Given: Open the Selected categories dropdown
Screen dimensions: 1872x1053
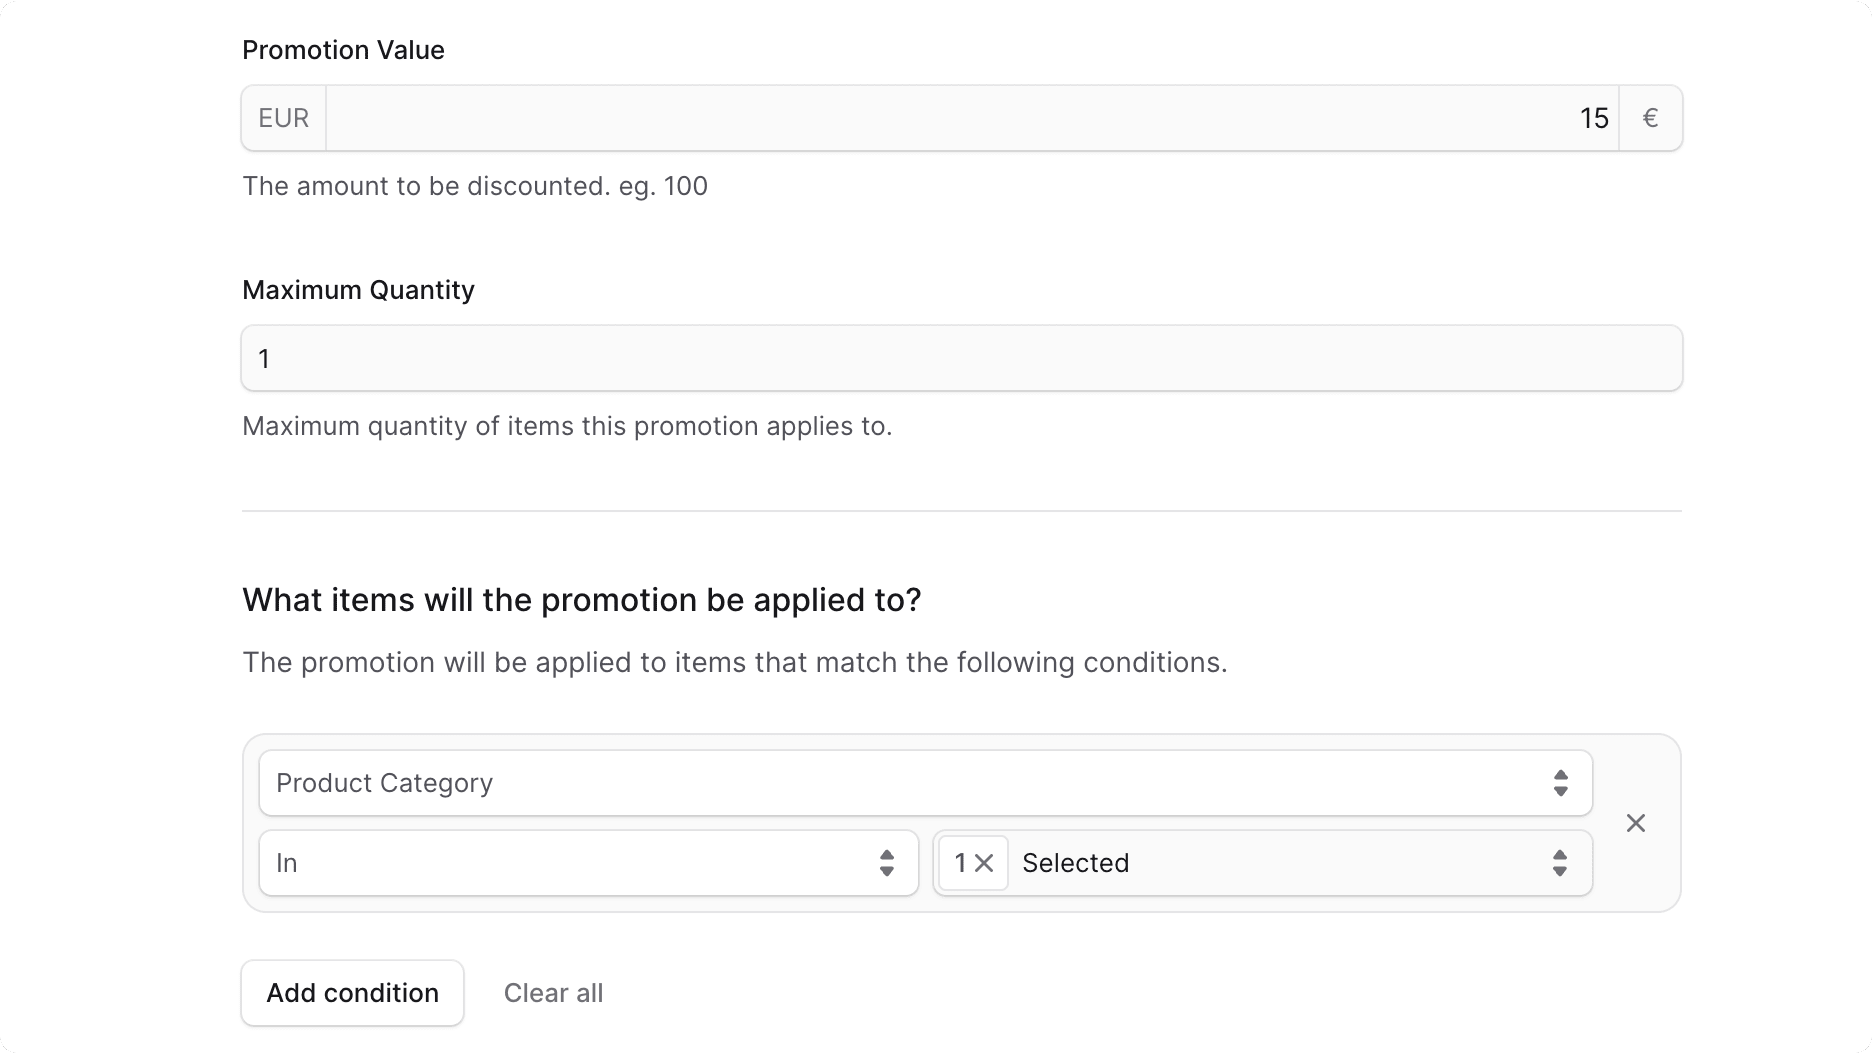Looking at the screenshot, I should [x=1280, y=862].
